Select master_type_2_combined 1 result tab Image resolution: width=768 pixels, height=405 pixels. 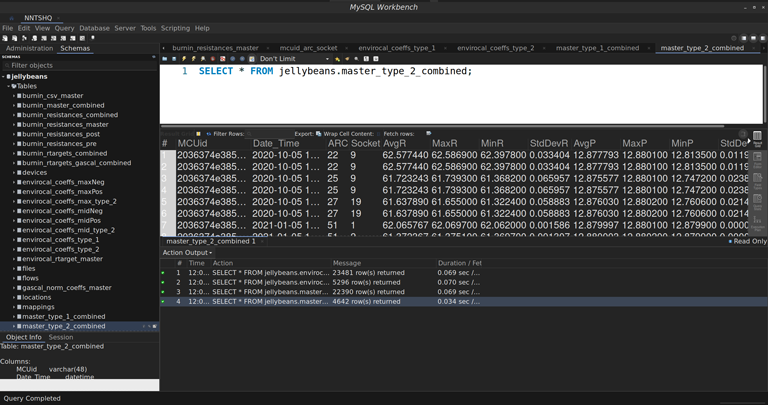coord(211,241)
